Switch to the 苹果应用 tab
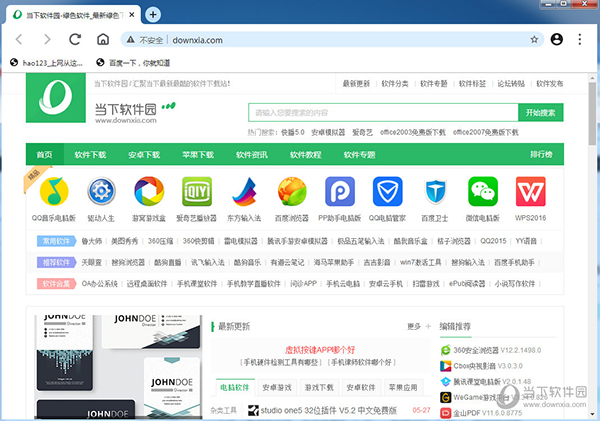Screen dimensions: 600x421 point(403,387)
